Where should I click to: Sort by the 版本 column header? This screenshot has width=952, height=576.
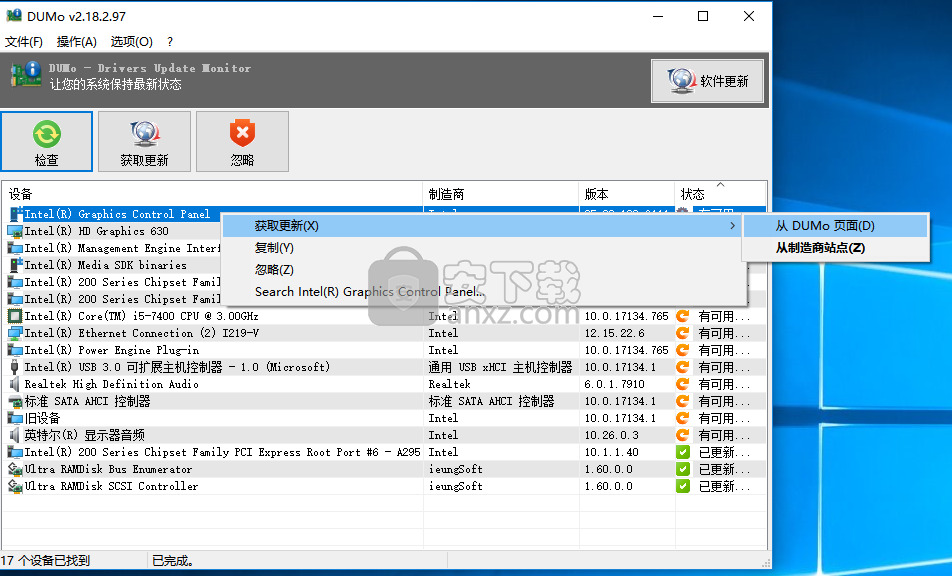coord(627,194)
